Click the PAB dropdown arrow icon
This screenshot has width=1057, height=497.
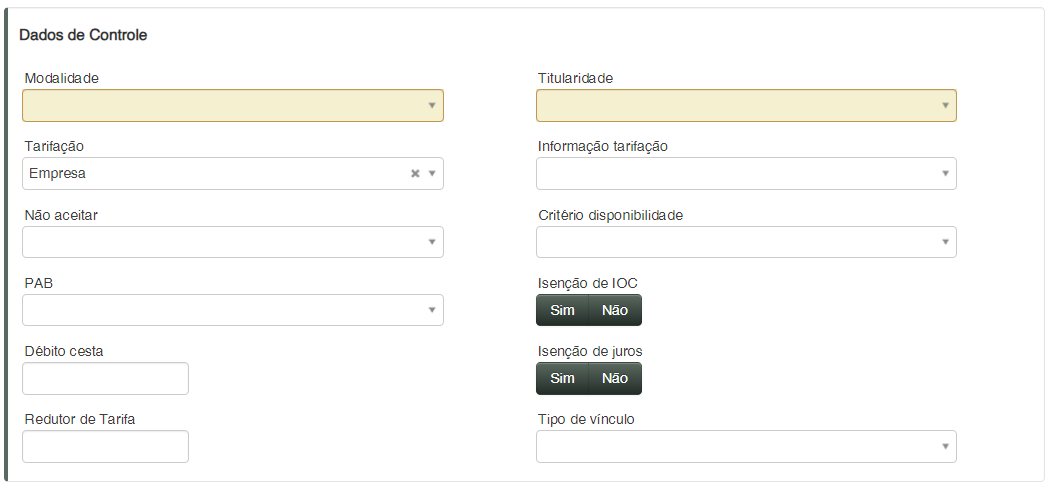point(432,310)
